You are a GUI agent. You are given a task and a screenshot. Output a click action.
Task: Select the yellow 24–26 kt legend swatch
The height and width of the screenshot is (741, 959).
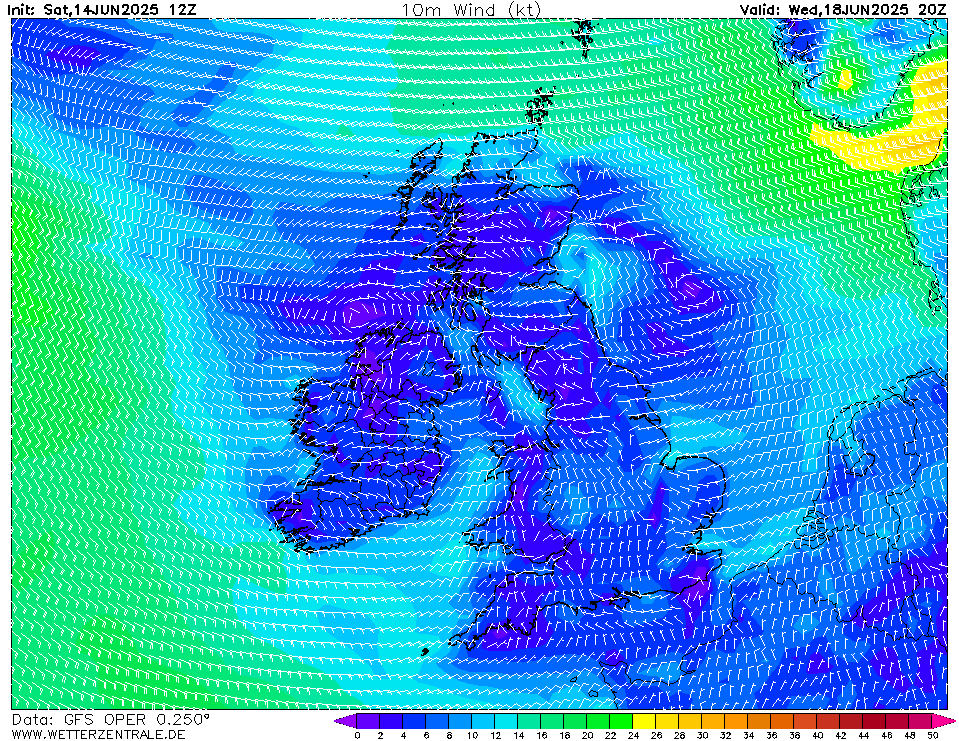coord(645,721)
